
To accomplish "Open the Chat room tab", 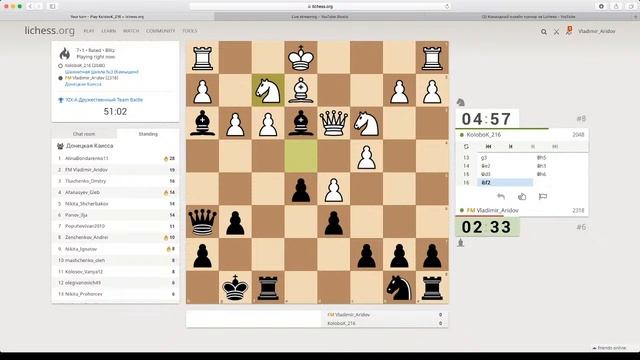I will tap(84, 134).
